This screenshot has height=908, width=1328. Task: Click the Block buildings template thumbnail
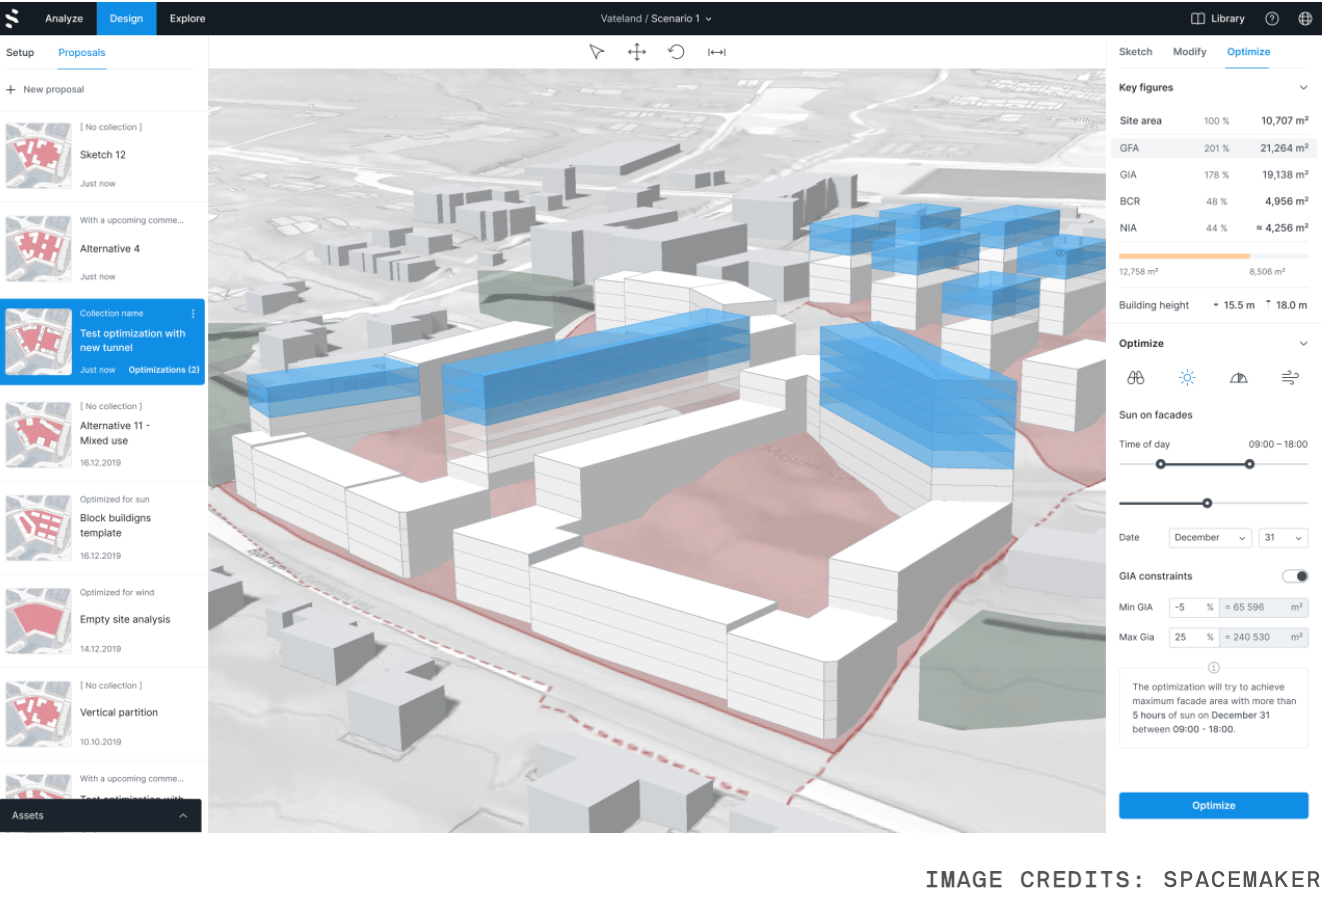39,527
